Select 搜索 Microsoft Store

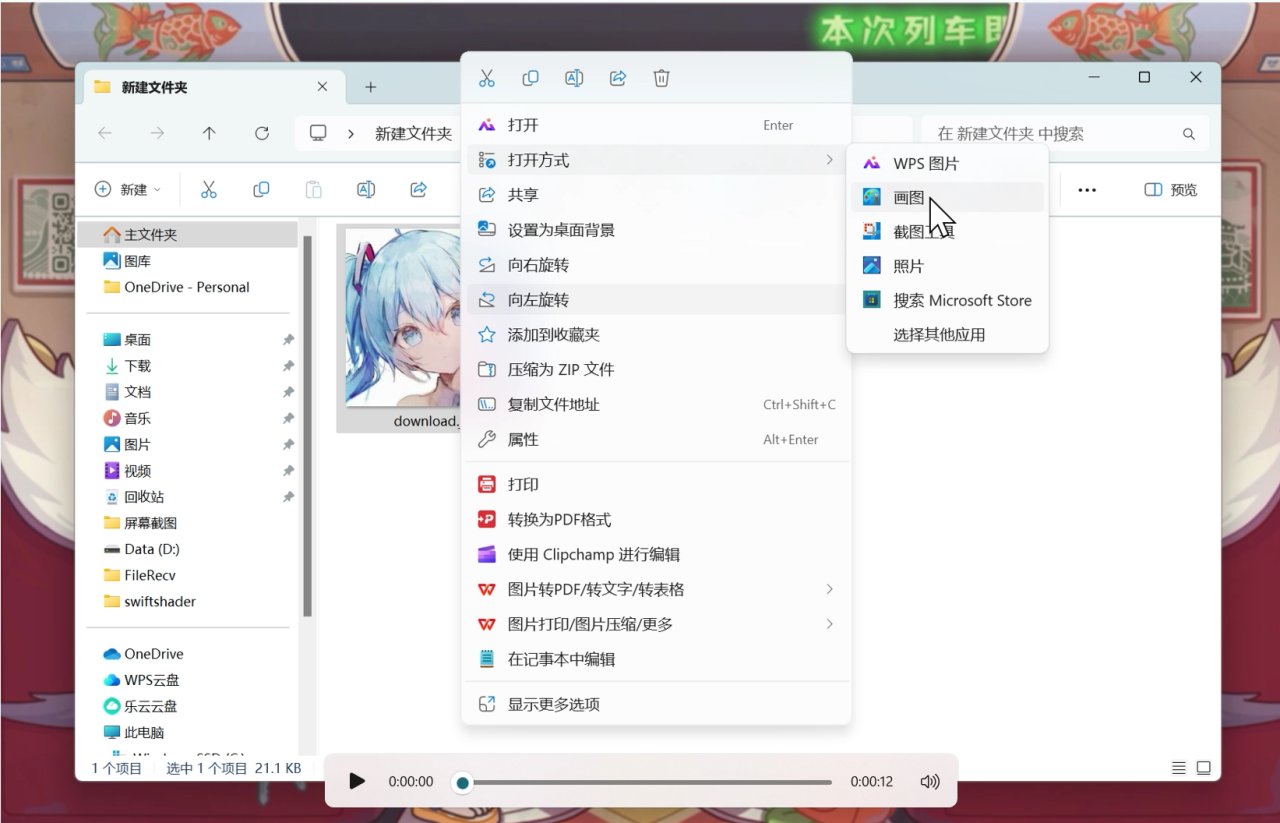pos(947,300)
